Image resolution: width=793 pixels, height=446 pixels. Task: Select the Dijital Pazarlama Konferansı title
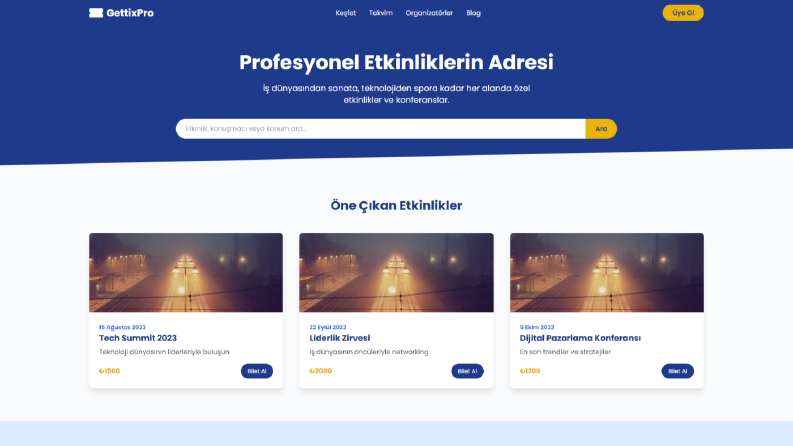(x=580, y=338)
